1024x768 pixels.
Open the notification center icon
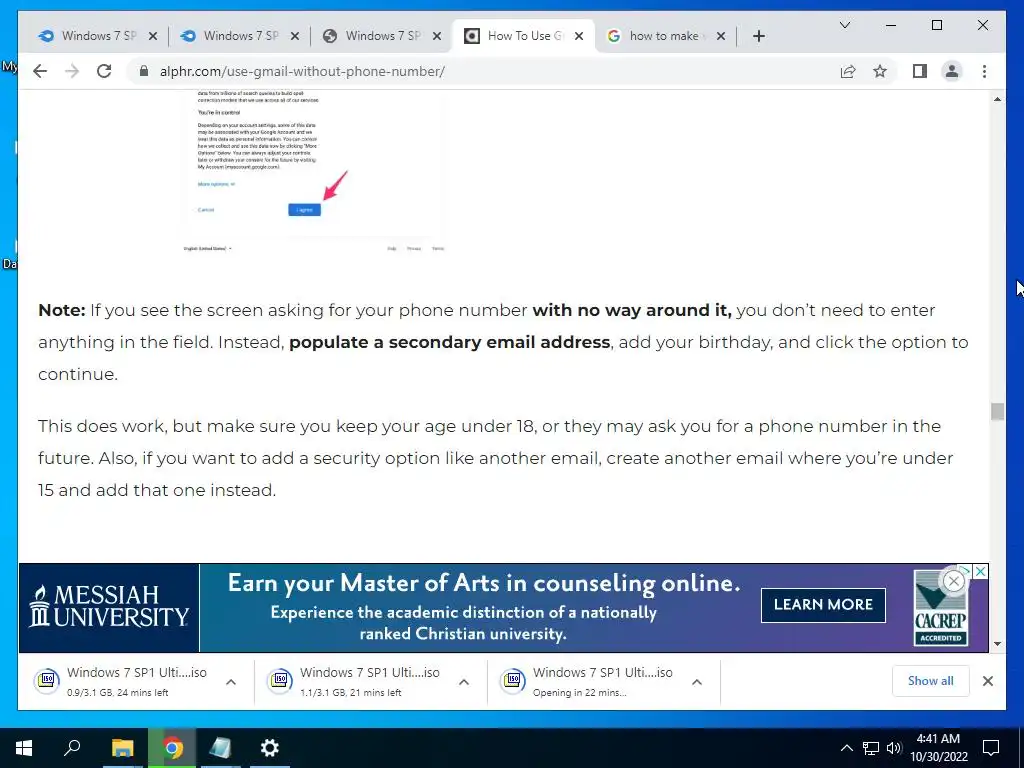[991, 748]
